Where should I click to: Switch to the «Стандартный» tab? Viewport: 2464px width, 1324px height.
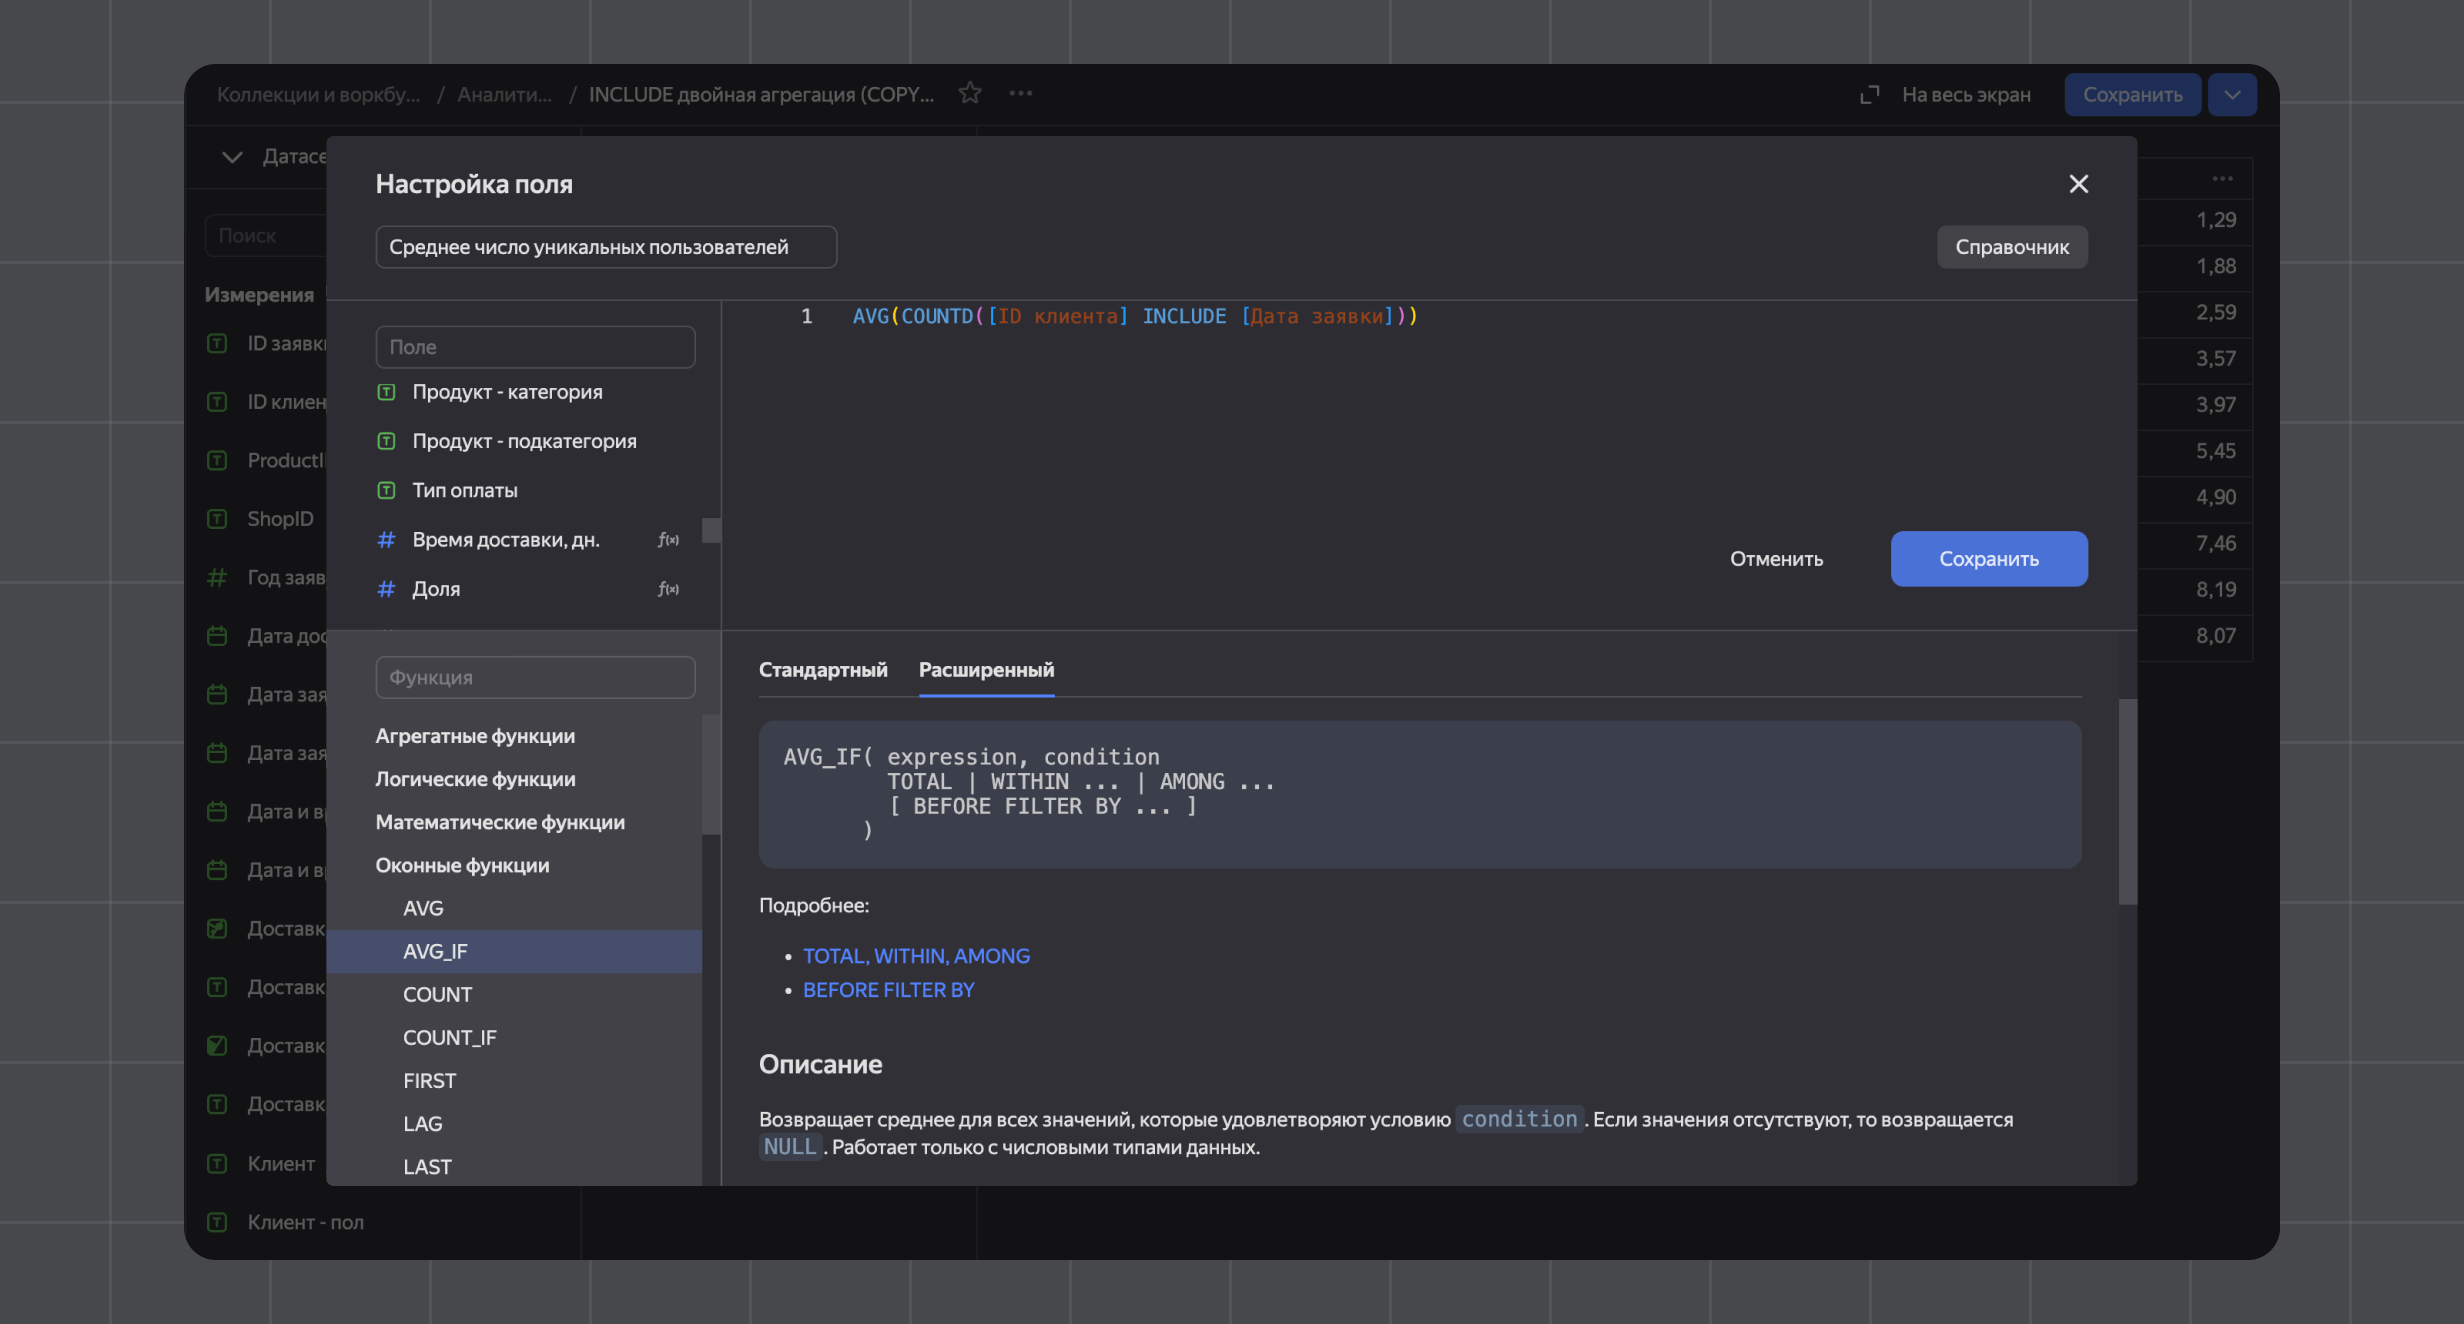coord(823,669)
